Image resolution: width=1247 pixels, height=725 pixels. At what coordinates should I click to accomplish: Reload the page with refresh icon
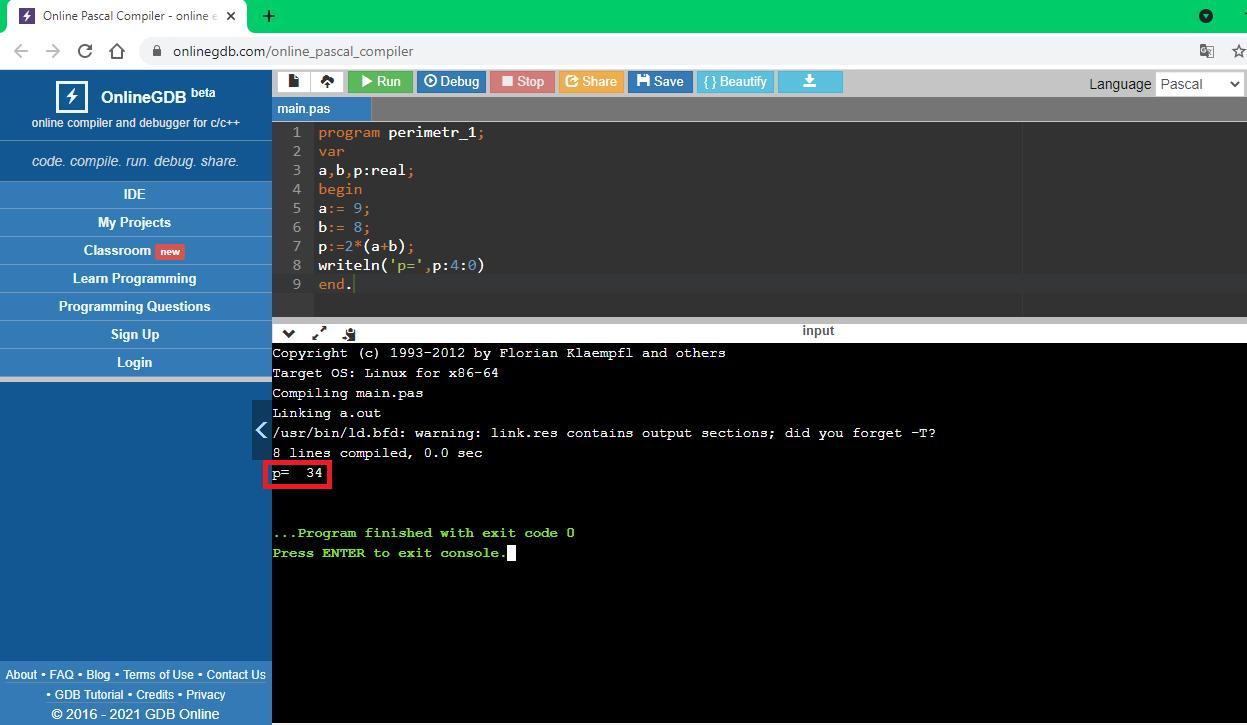click(85, 51)
